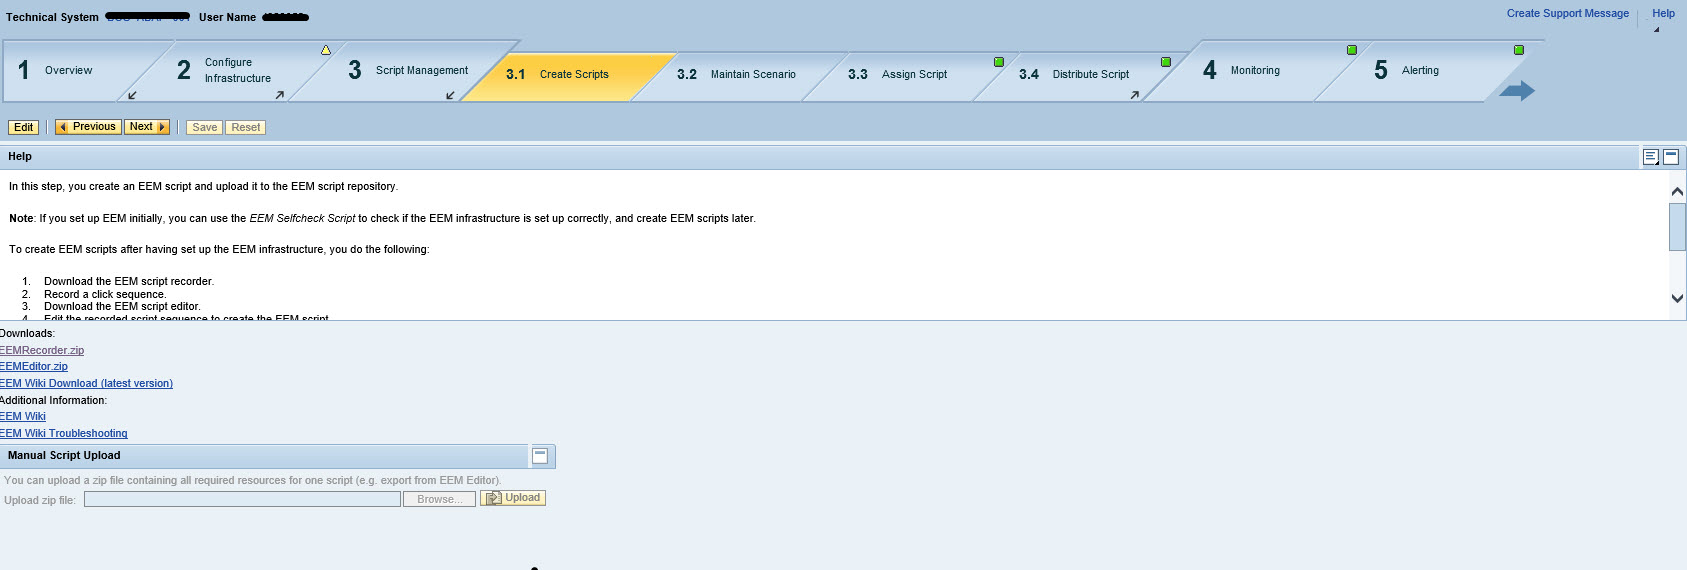Collapse the Help panel tray
The height and width of the screenshot is (570, 1687).
(x=1671, y=157)
